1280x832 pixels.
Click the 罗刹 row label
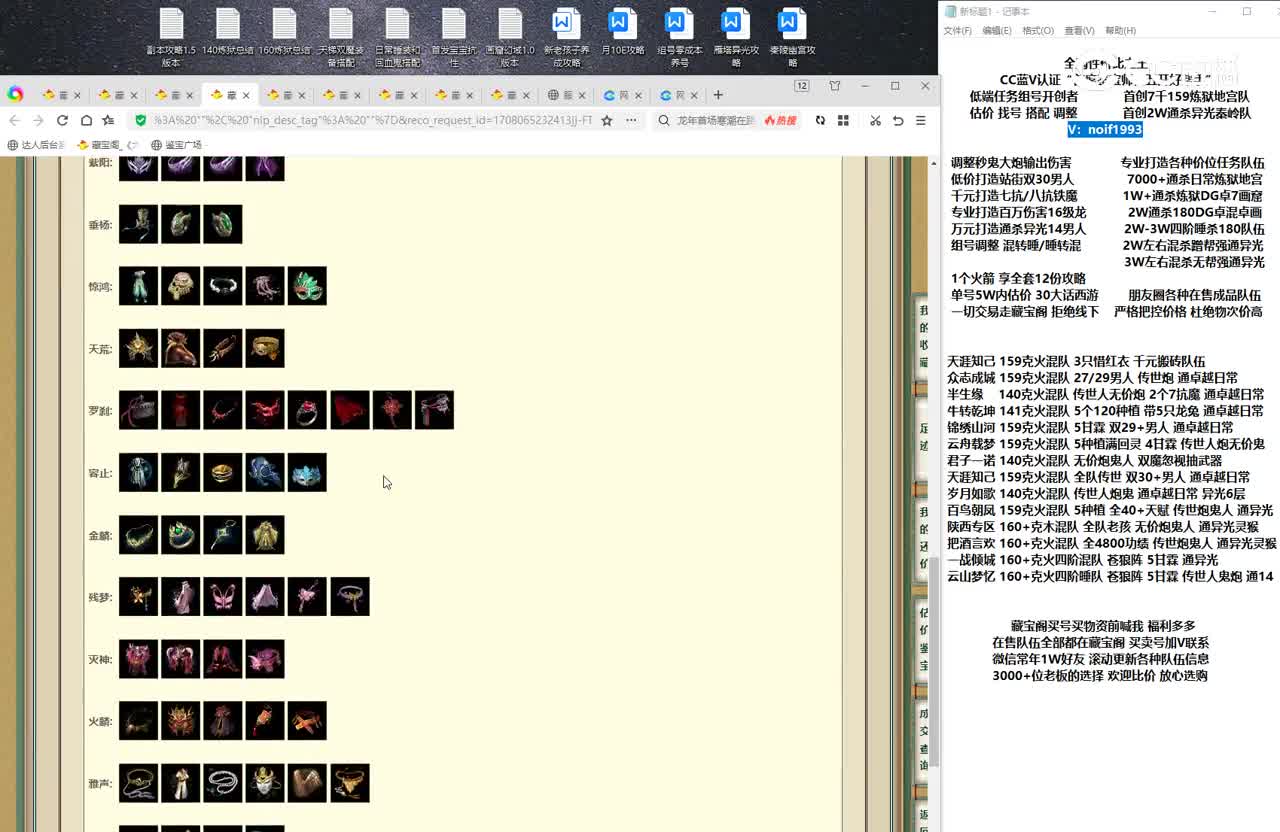100,411
